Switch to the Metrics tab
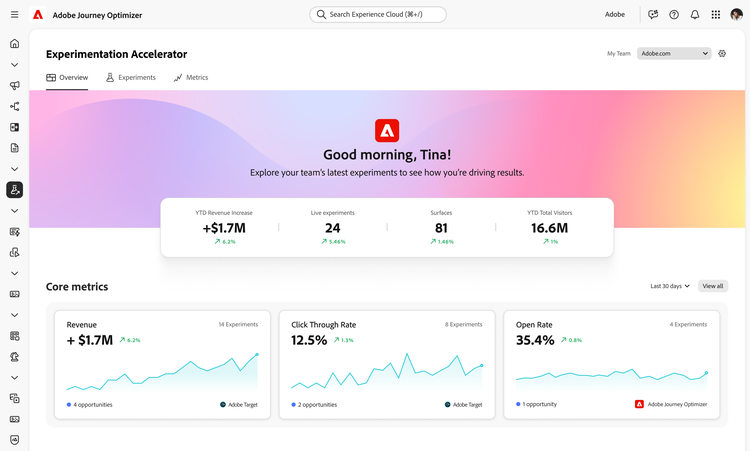The height and width of the screenshot is (451, 750). (191, 77)
